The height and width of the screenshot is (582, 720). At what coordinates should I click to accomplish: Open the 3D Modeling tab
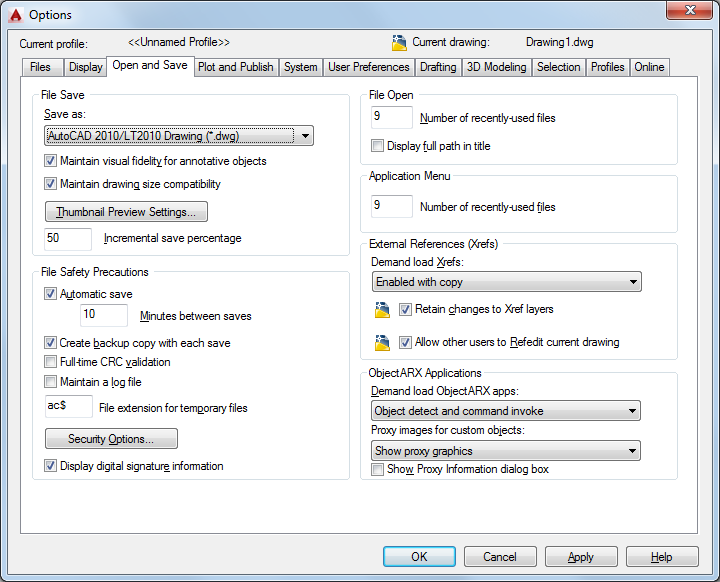(497, 67)
